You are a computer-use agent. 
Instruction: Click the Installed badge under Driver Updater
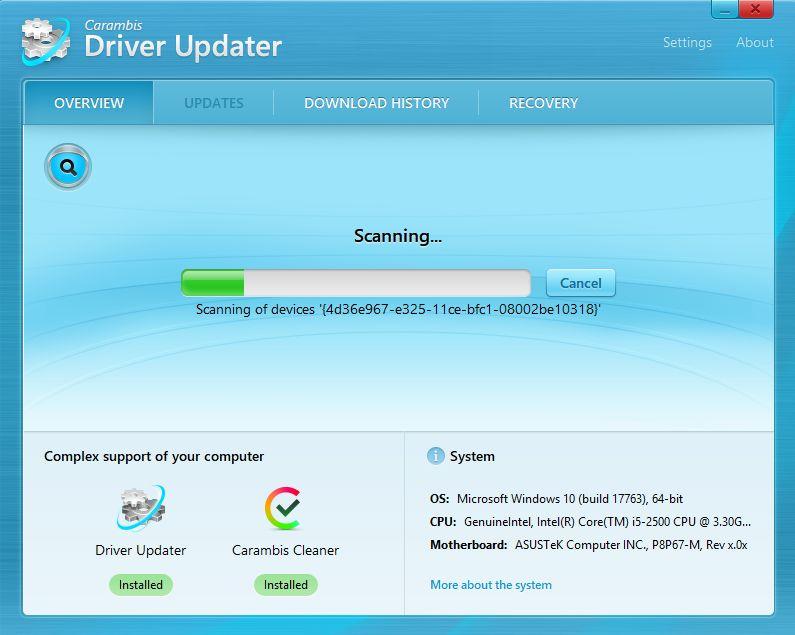click(140, 585)
